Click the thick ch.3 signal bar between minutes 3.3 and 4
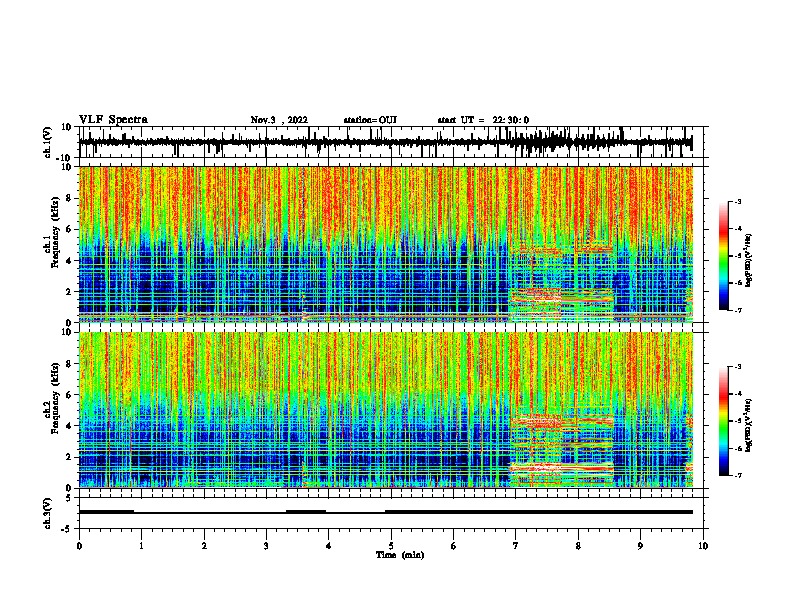This screenshot has height=612, width=792. click(306, 512)
